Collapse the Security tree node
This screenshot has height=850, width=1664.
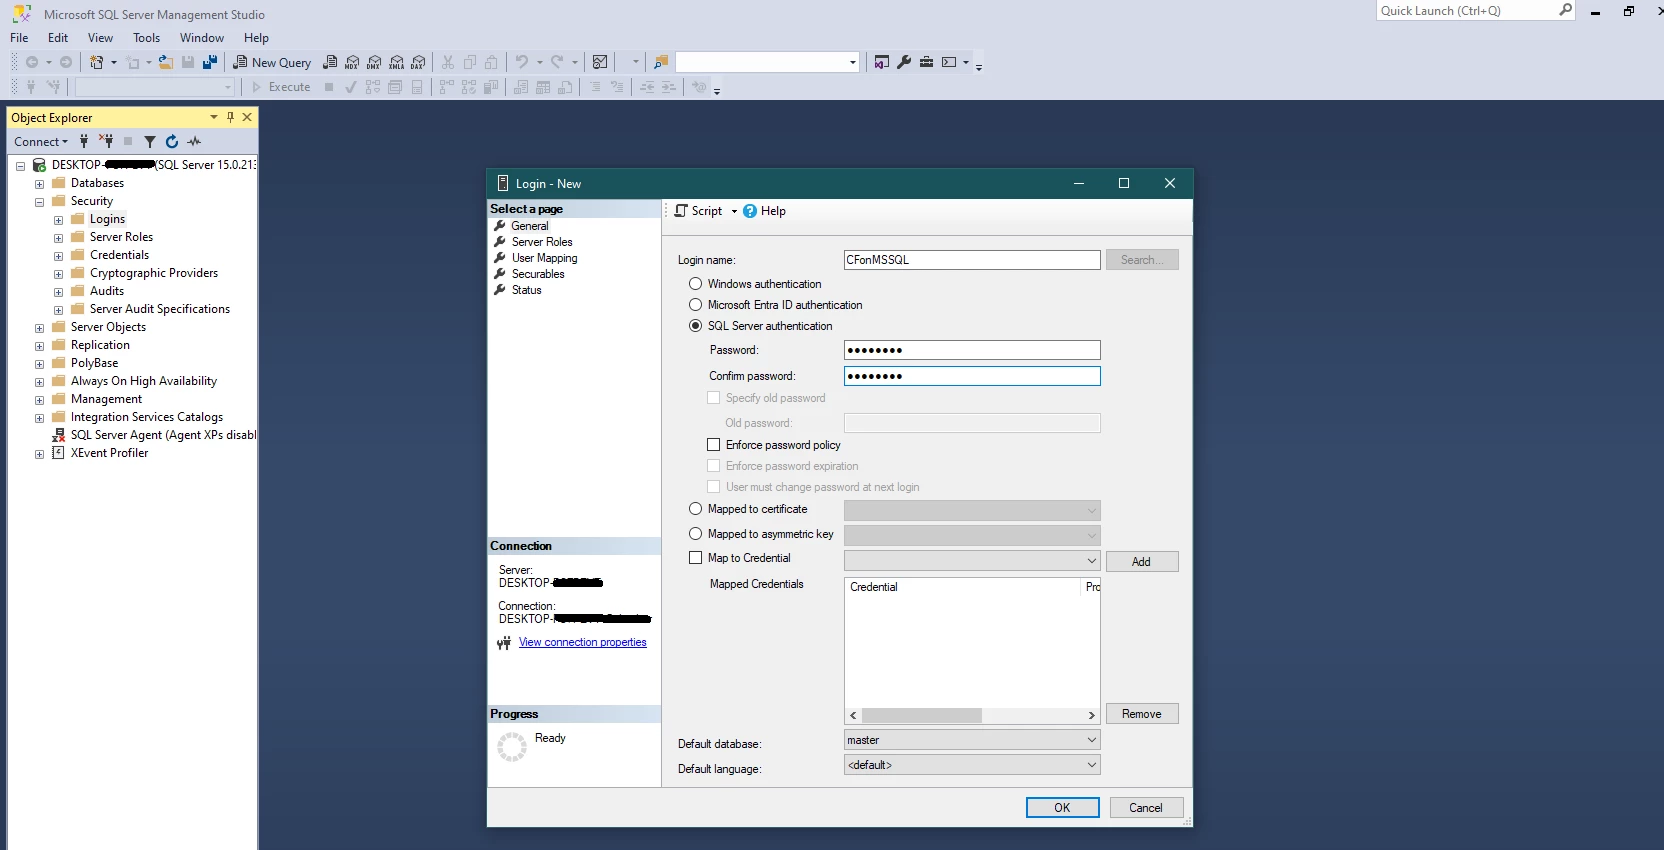(39, 202)
